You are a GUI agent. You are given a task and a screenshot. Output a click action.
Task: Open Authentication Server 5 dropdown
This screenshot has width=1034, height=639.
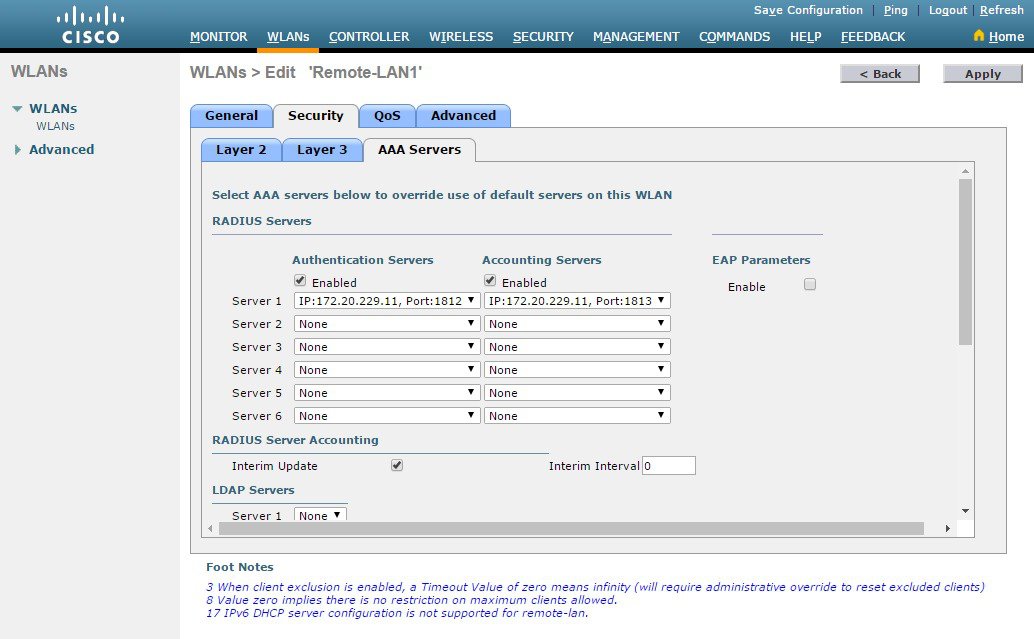(387, 393)
